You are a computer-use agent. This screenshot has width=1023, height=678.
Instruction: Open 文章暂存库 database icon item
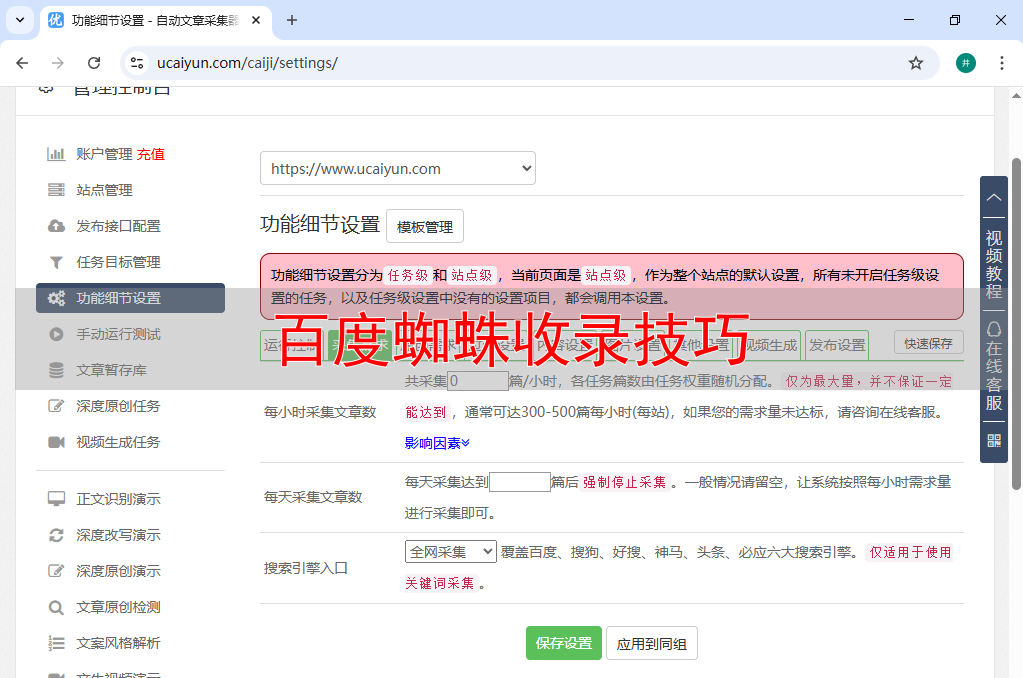pos(56,370)
